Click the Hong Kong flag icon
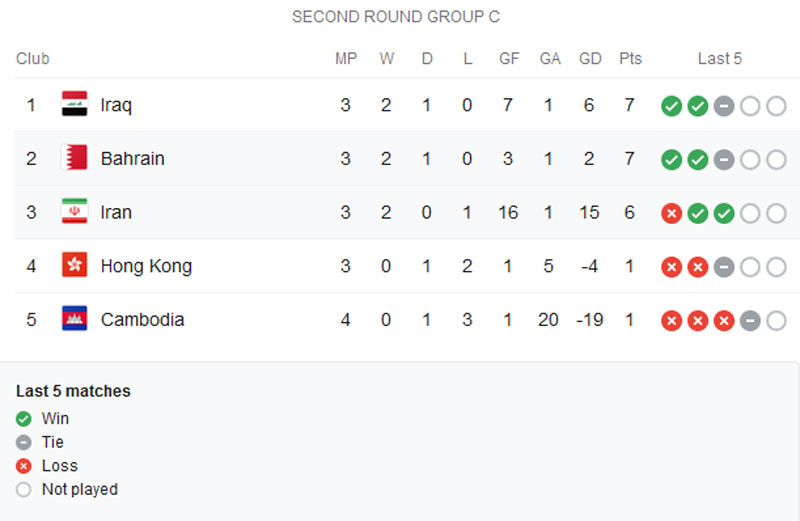 coord(74,265)
